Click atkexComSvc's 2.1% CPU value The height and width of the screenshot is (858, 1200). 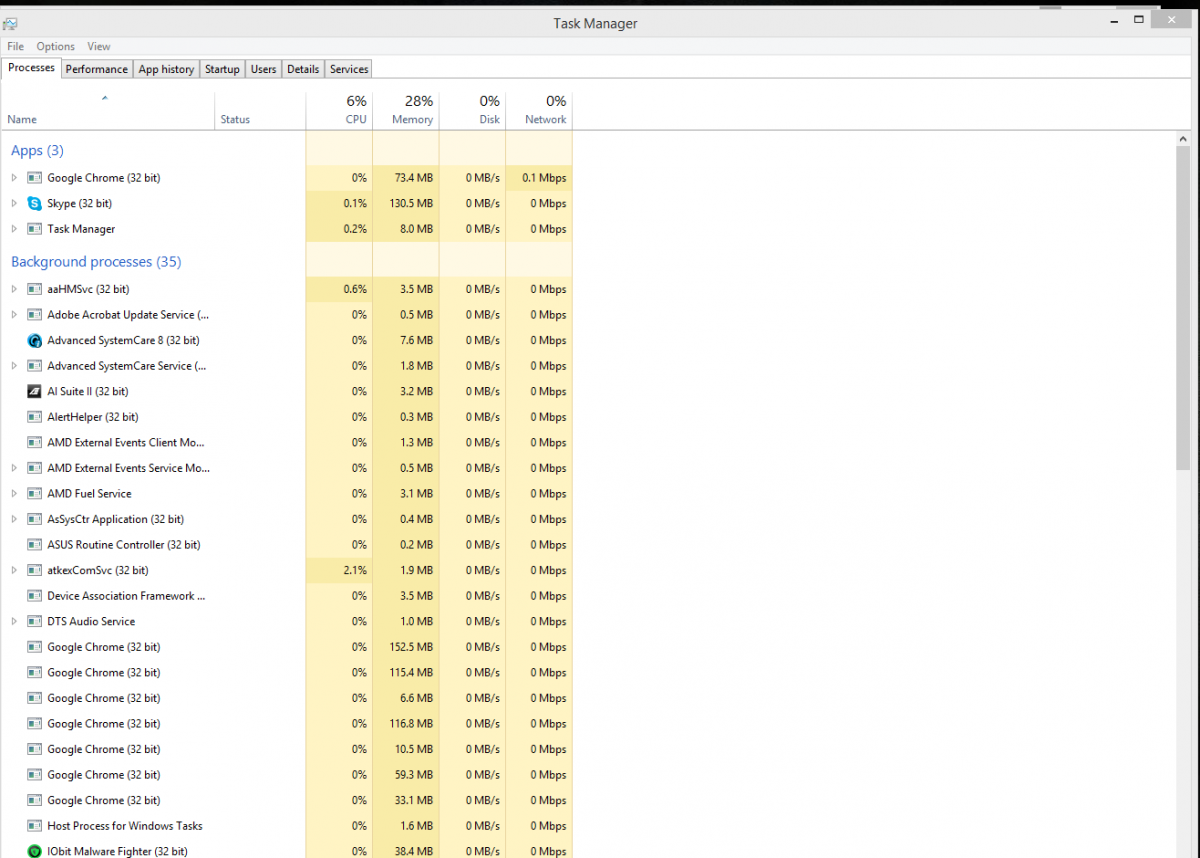tap(355, 570)
